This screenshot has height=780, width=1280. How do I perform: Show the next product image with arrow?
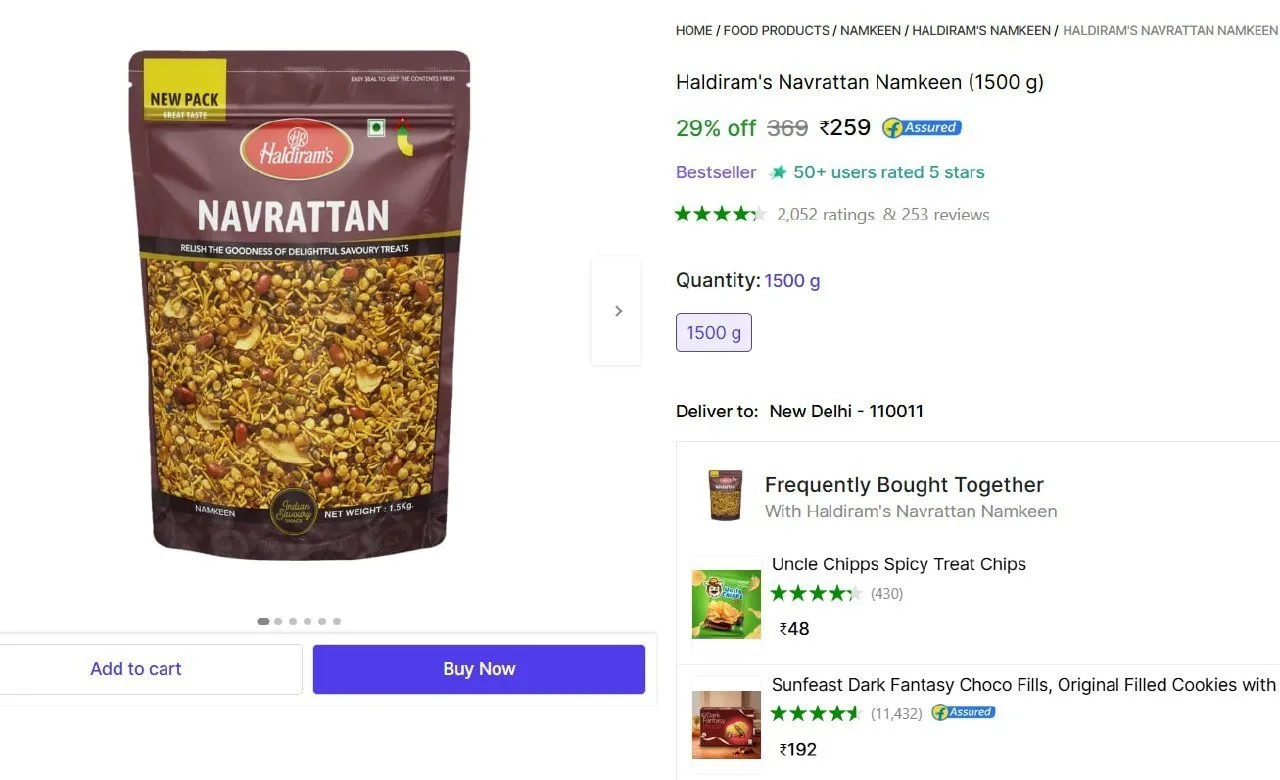point(617,311)
